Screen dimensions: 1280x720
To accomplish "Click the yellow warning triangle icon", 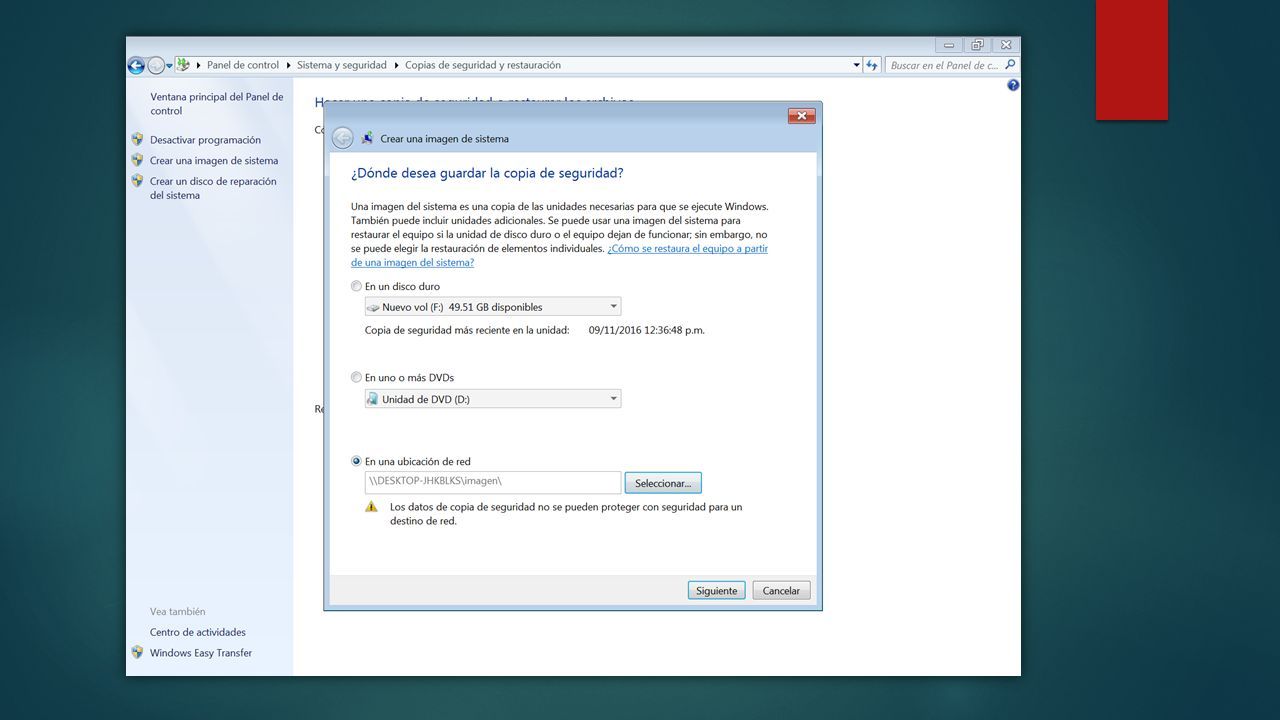I will (x=371, y=507).
